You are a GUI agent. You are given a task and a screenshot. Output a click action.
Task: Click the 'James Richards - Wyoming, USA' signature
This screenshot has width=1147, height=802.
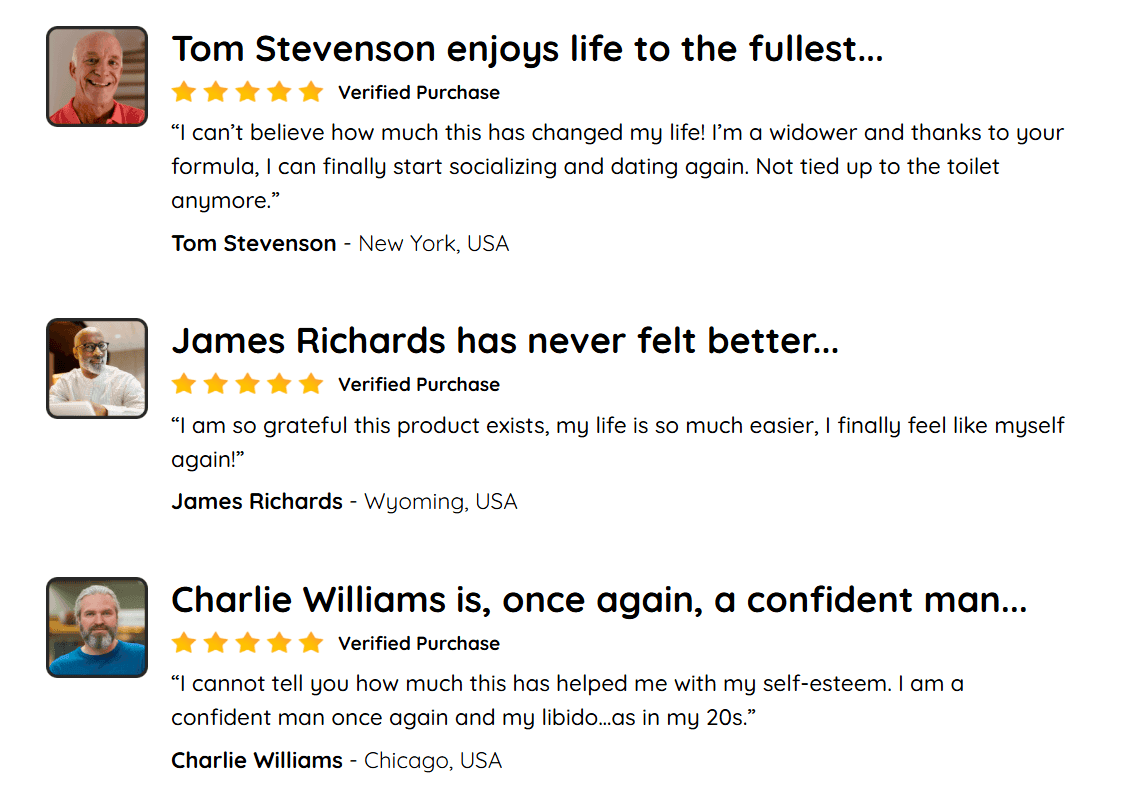click(x=344, y=501)
